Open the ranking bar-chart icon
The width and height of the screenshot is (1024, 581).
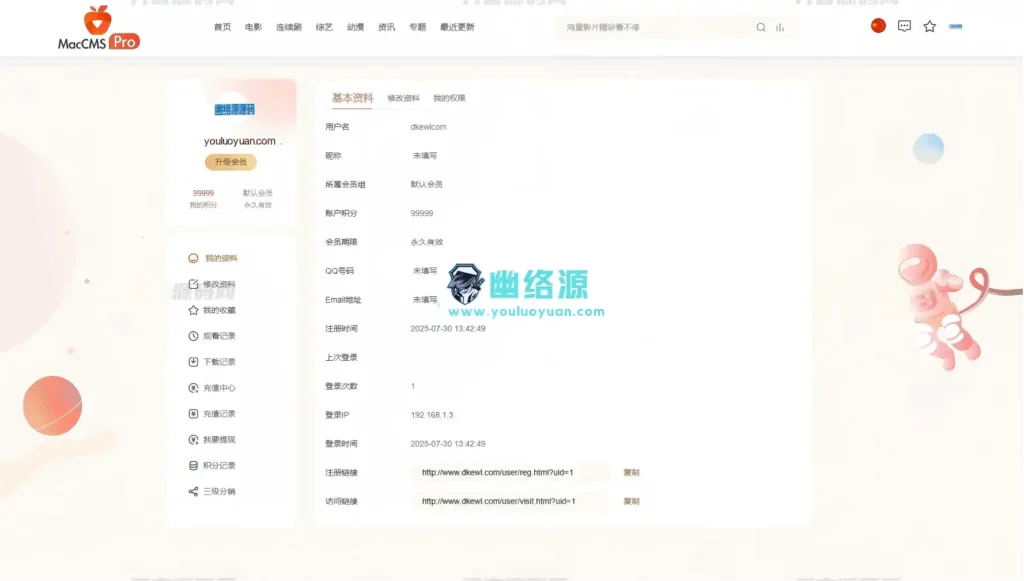coord(780,27)
